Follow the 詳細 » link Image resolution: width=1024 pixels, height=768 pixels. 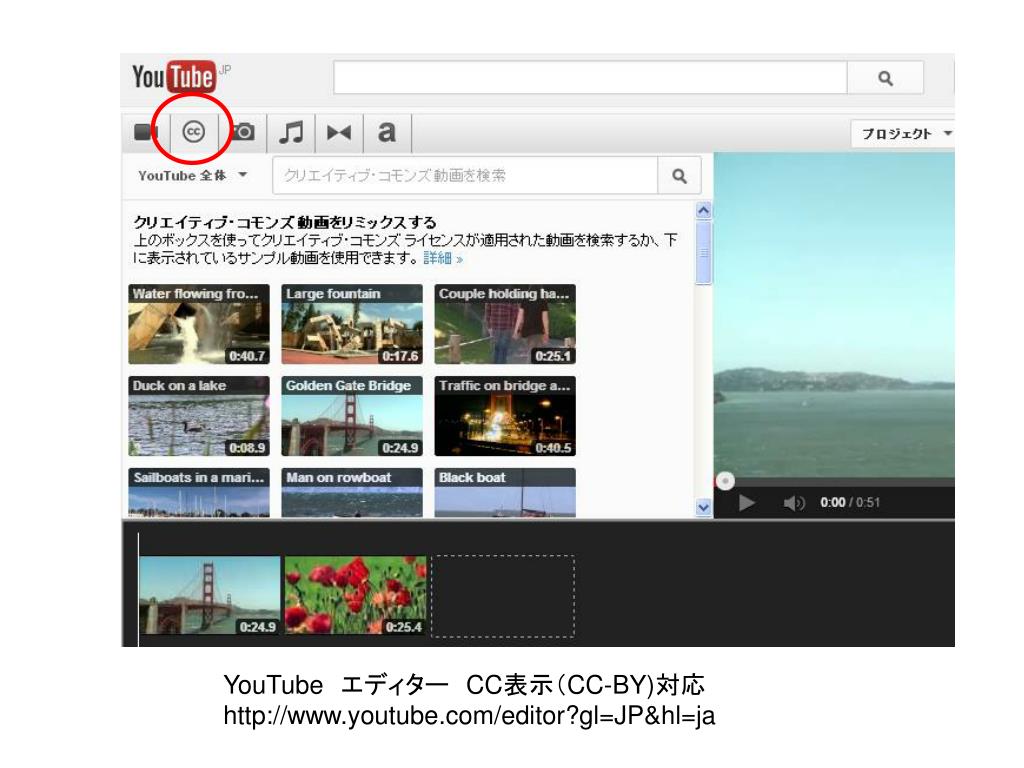click(443, 259)
